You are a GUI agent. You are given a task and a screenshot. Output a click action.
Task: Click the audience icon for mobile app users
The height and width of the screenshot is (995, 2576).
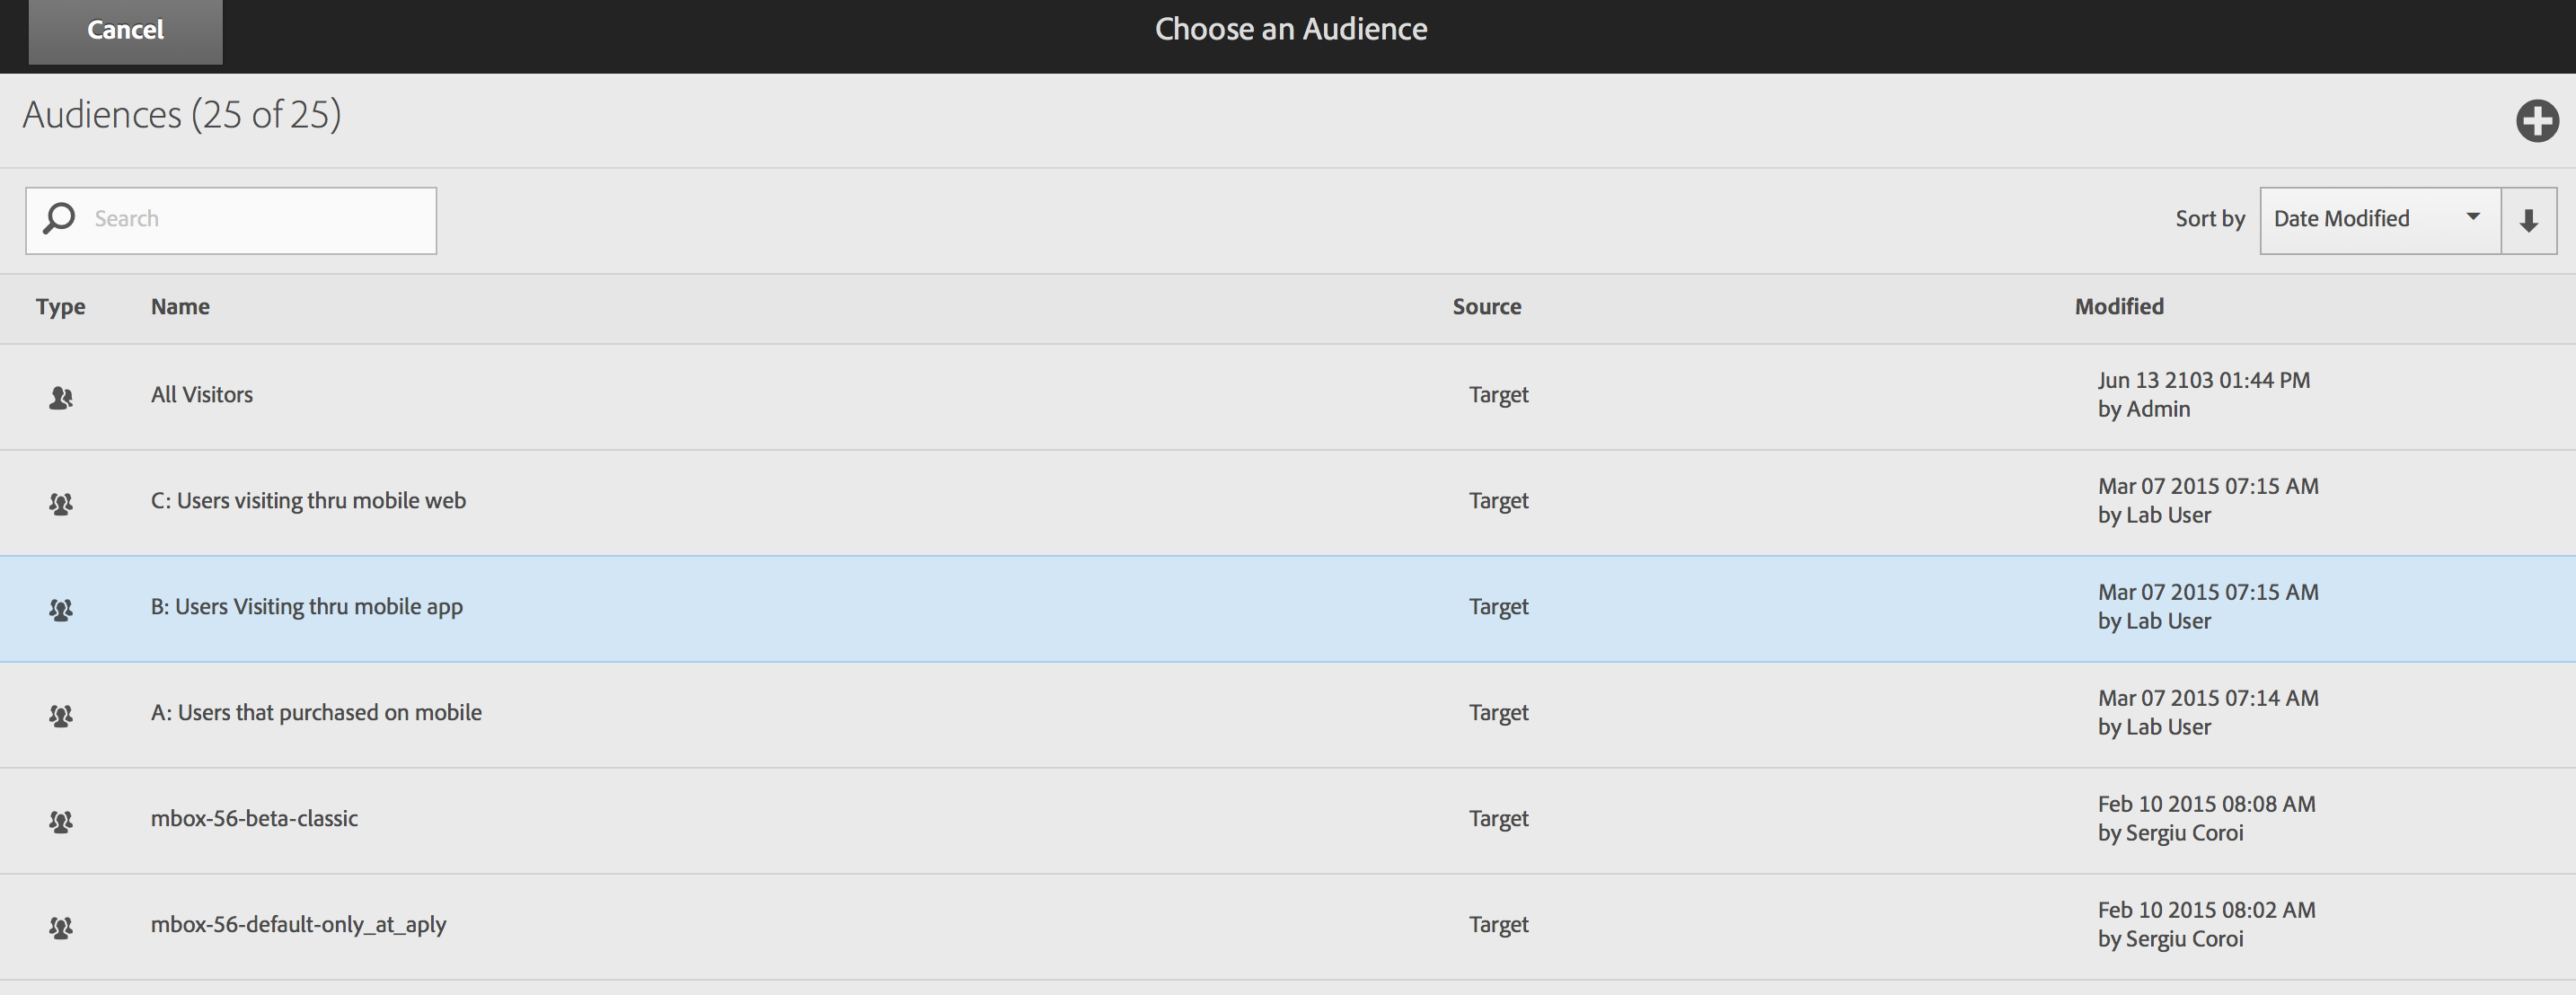(x=61, y=609)
